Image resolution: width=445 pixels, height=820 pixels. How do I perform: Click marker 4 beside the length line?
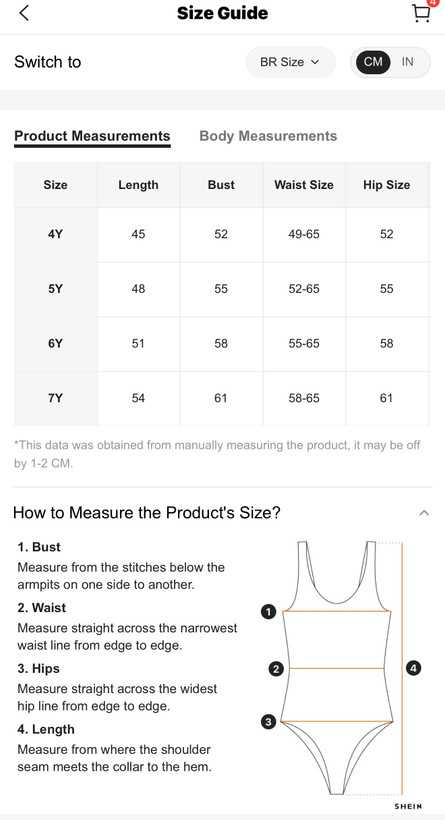(413, 668)
